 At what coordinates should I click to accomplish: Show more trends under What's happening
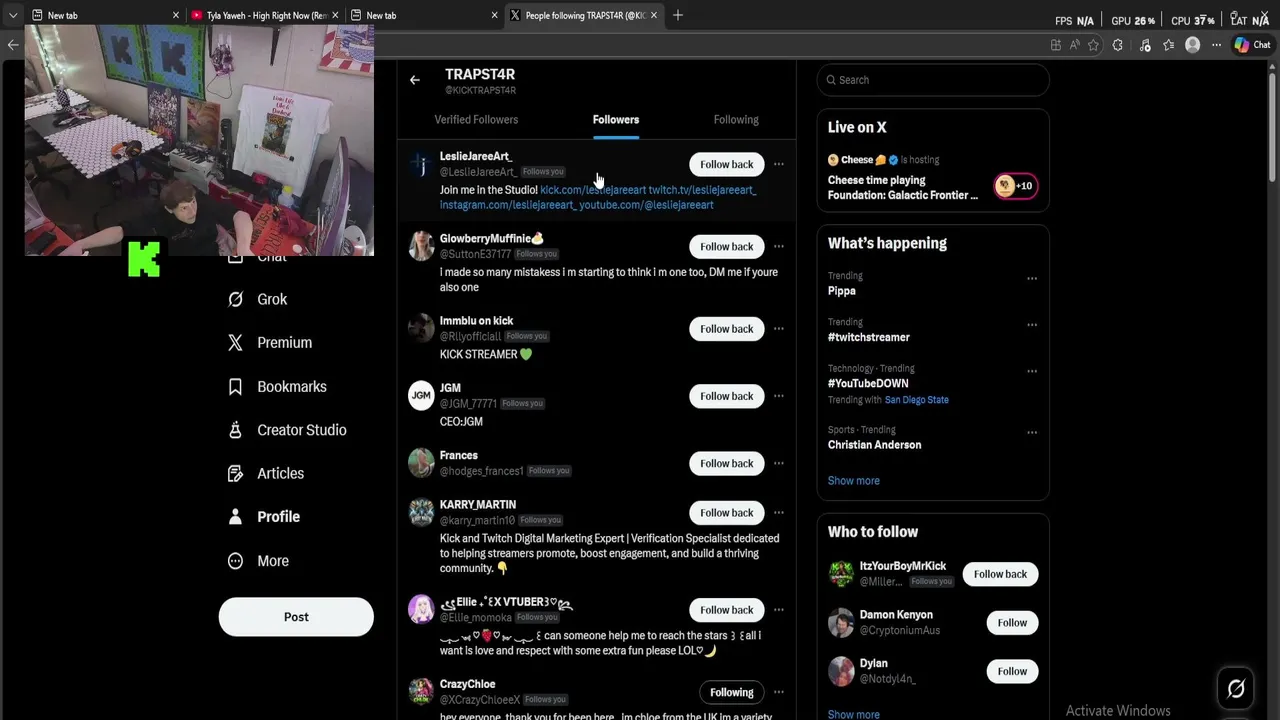coord(854,481)
